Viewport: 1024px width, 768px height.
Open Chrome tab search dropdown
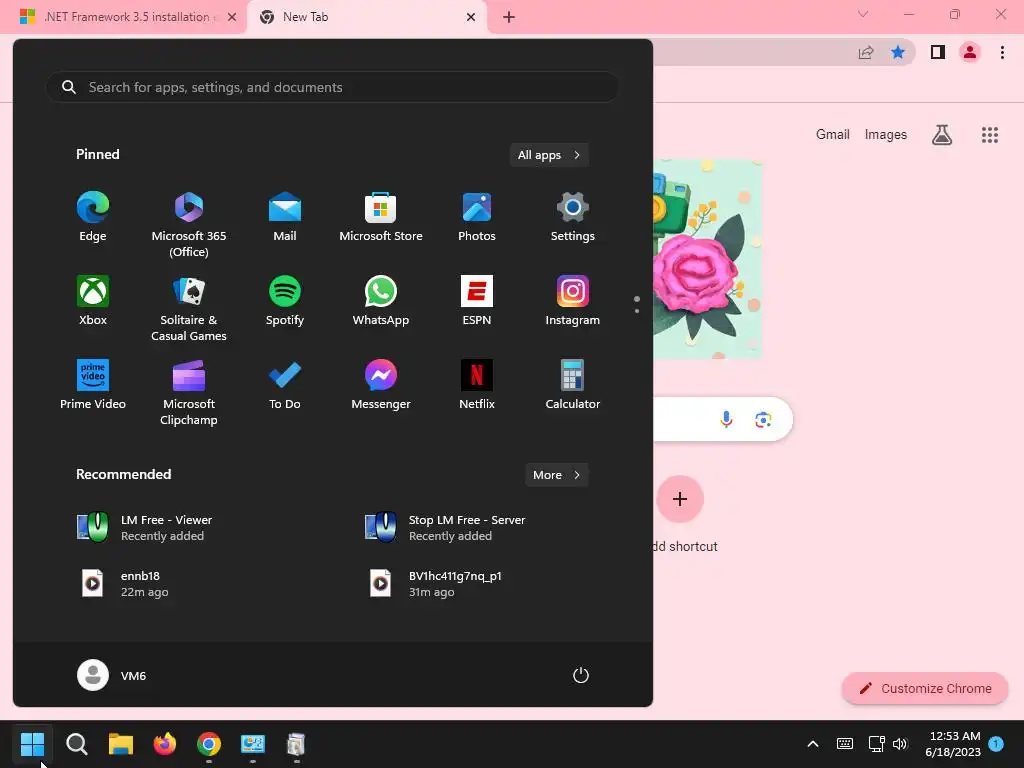[x=863, y=14]
